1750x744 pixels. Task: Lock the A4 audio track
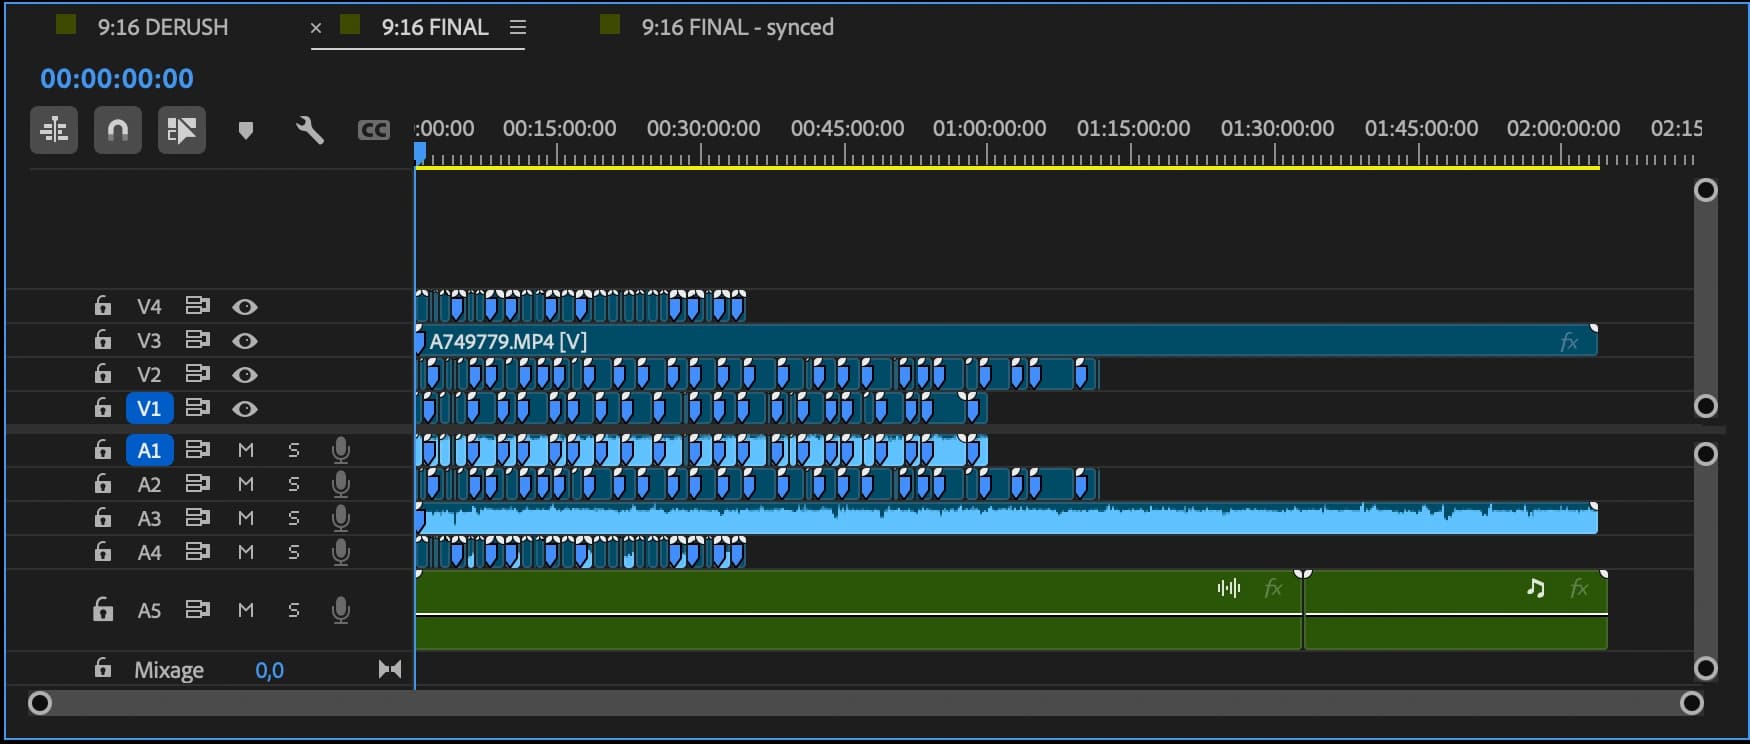(x=102, y=551)
